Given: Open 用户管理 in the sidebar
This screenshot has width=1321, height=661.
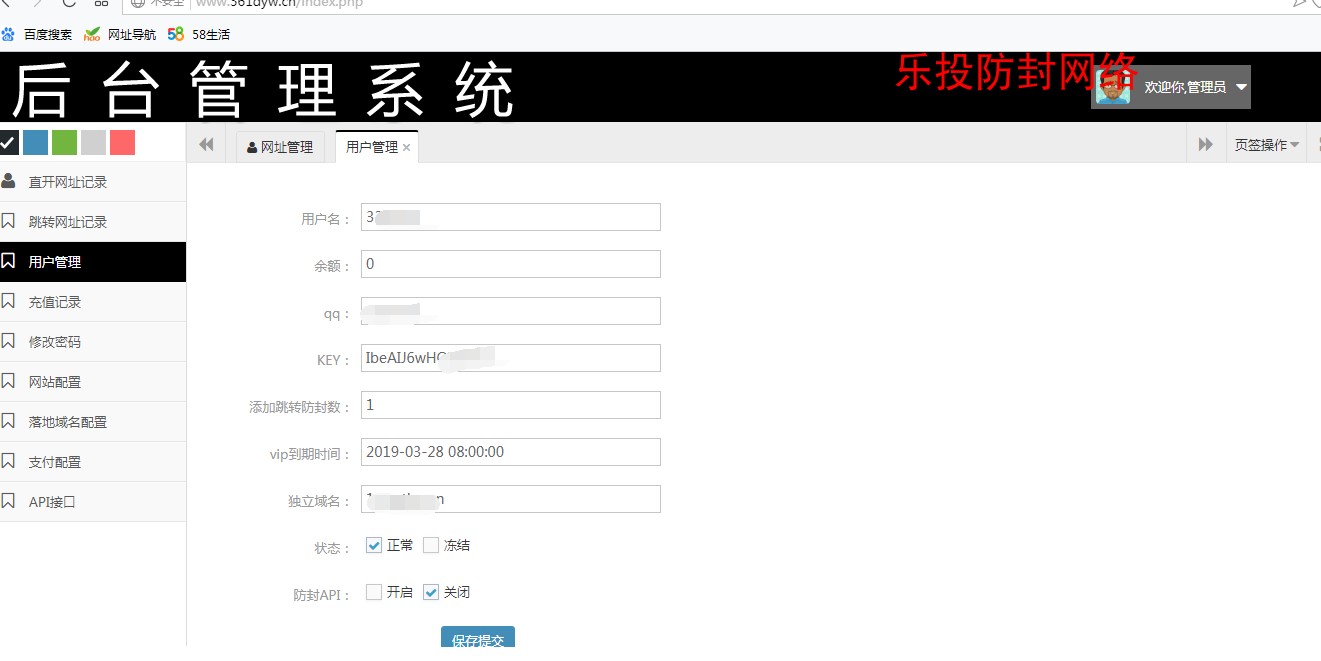Looking at the screenshot, I should pyautogui.click(x=93, y=262).
